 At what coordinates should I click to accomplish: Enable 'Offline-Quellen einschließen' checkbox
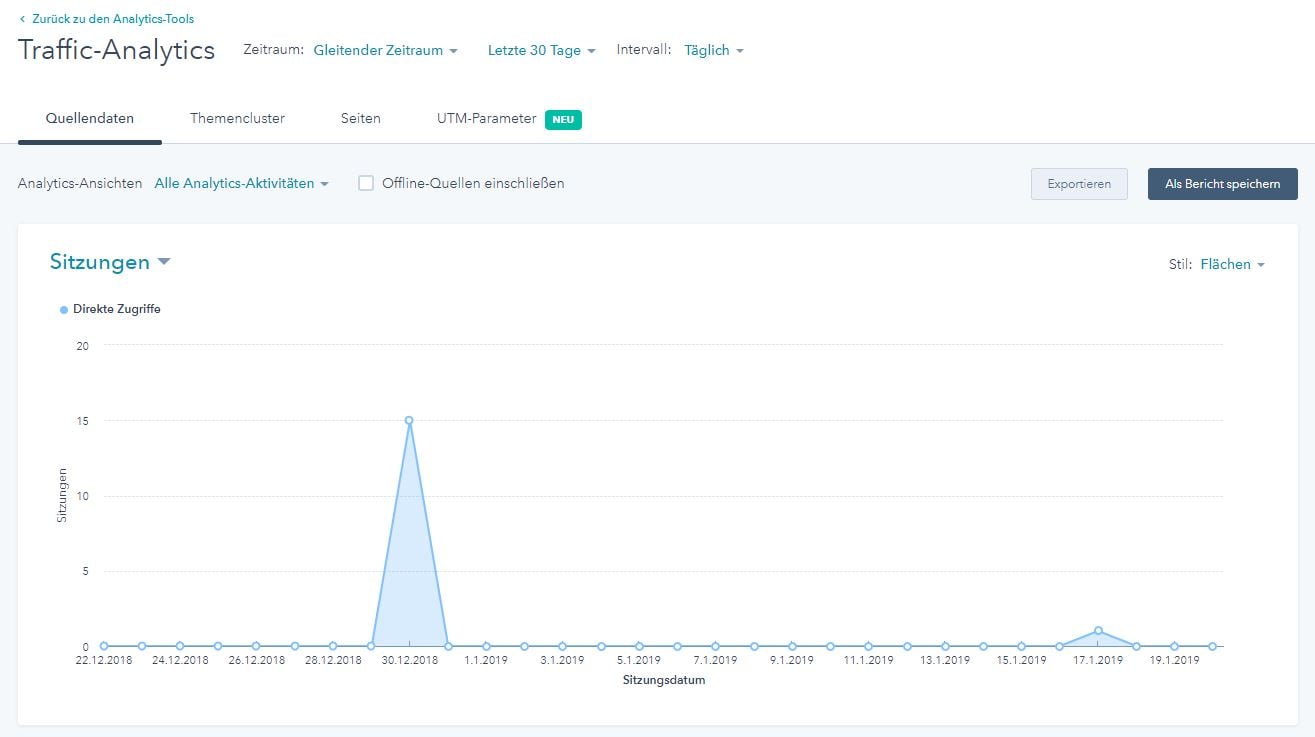(366, 183)
